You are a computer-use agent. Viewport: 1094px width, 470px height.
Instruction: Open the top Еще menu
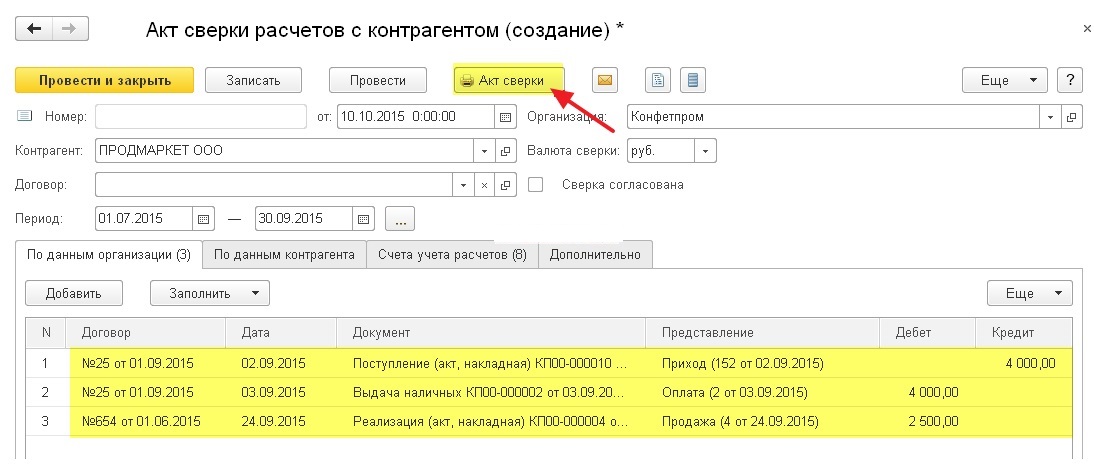click(1004, 80)
